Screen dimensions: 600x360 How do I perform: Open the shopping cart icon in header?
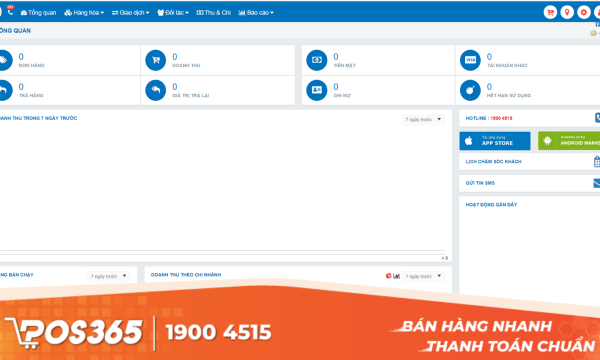[550, 13]
